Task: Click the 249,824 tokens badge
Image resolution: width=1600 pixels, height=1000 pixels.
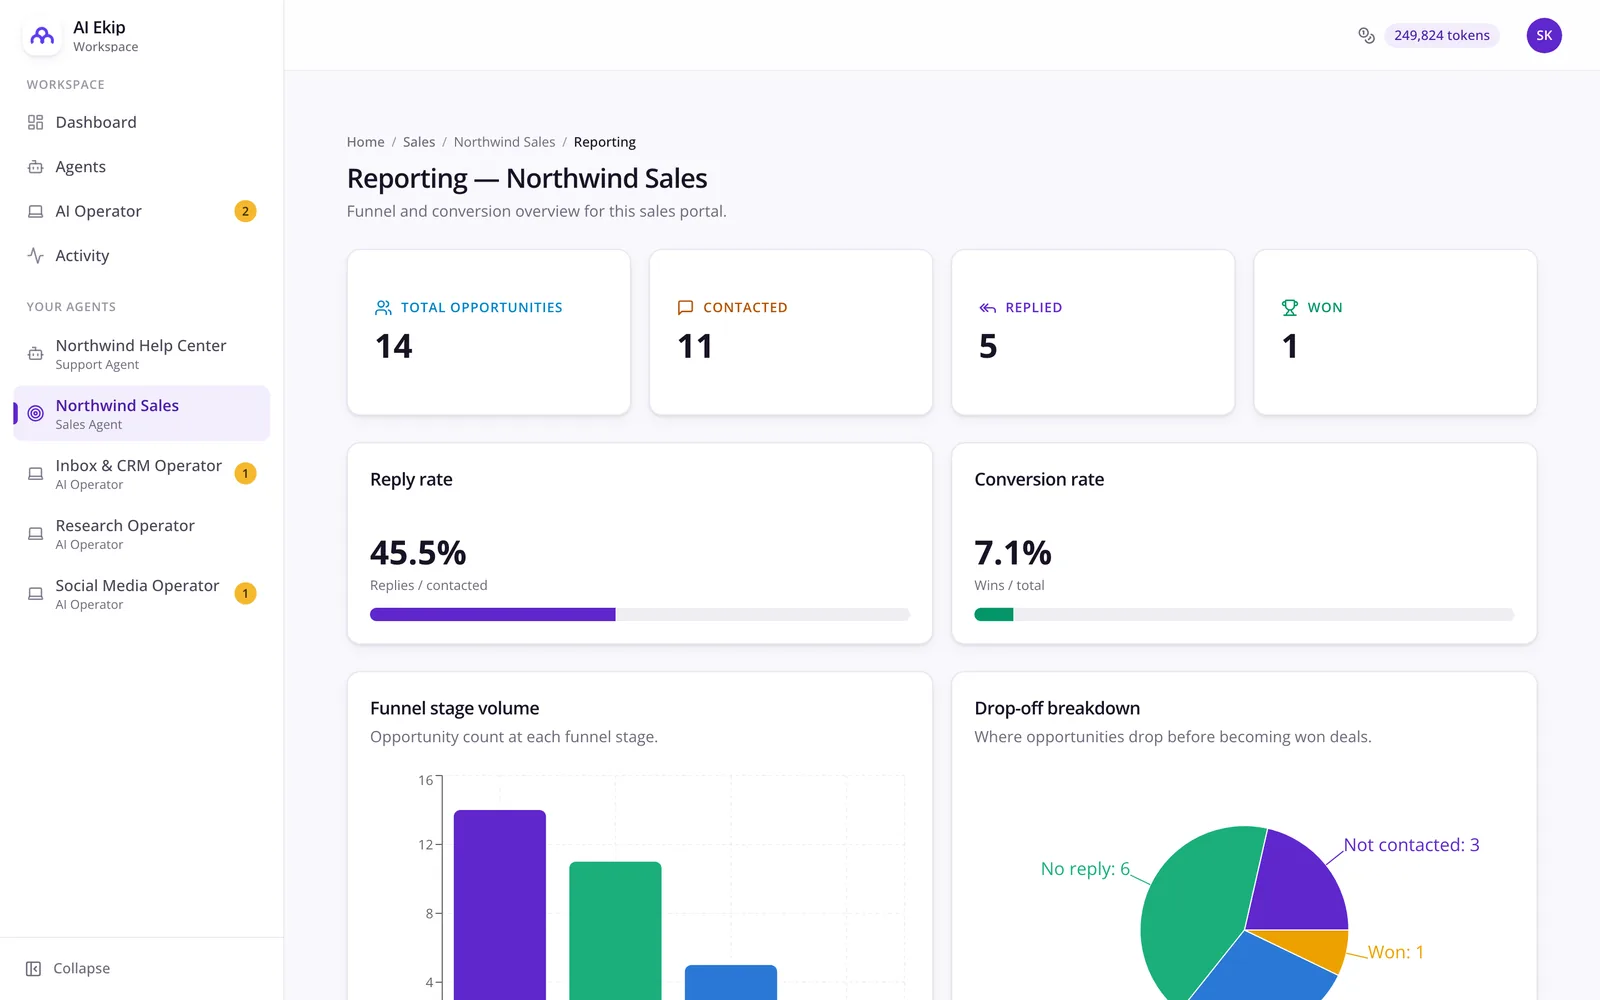Action: [x=1441, y=35]
